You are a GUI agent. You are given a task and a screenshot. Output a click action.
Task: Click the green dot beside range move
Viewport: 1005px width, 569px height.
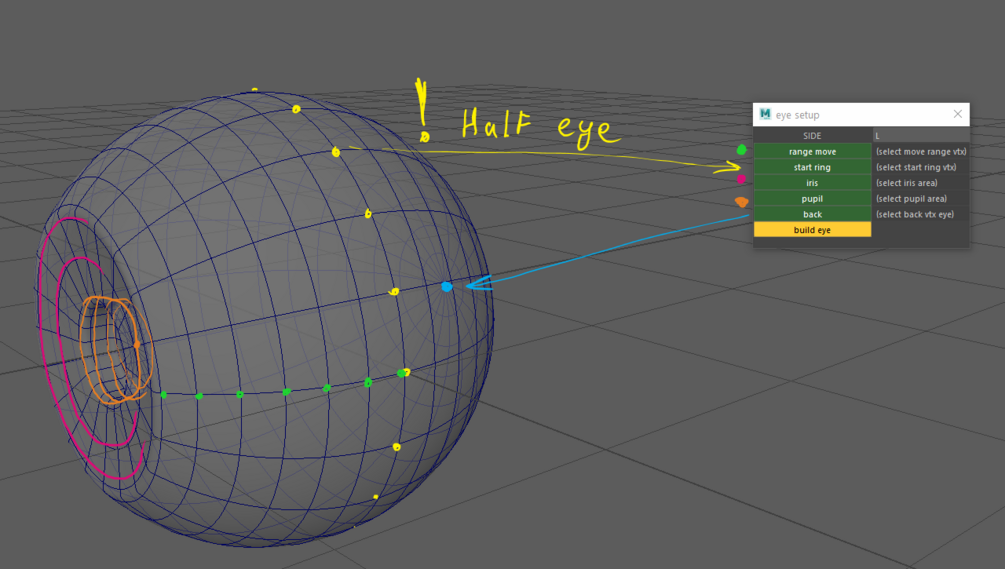point(742,150)
